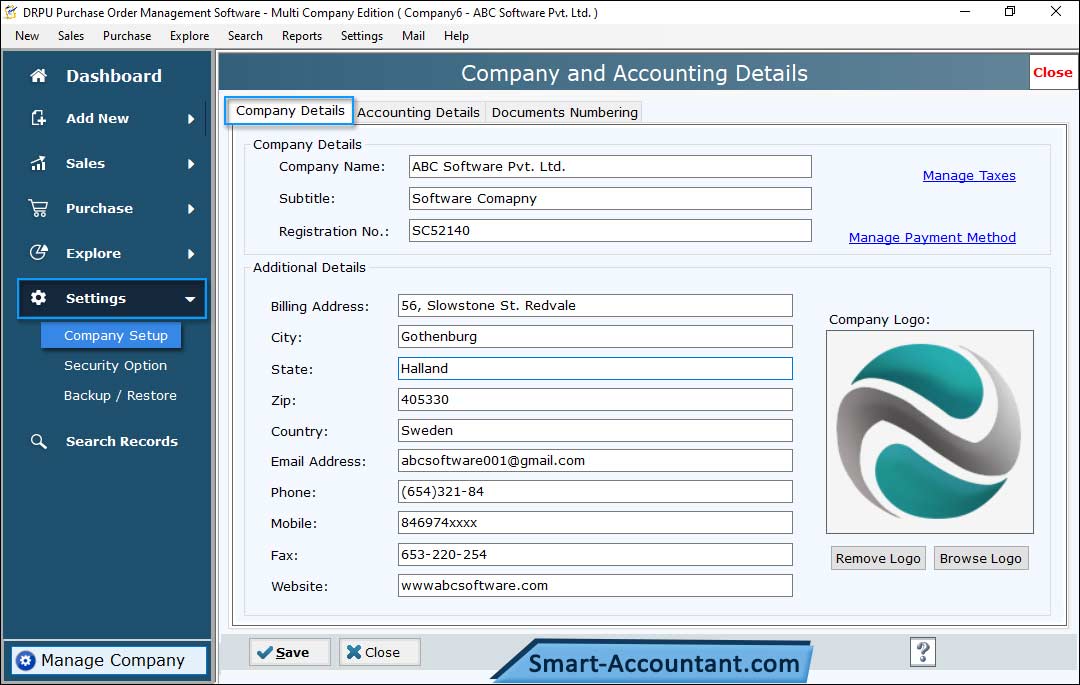Click the help question mark icon

[923, 651]
